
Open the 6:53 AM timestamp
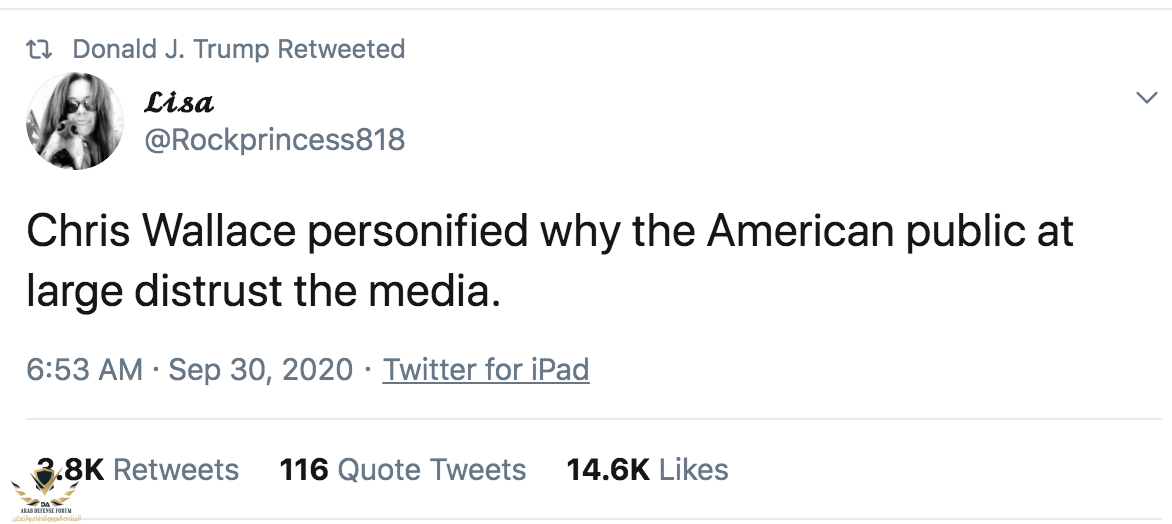tap(84, 370)
